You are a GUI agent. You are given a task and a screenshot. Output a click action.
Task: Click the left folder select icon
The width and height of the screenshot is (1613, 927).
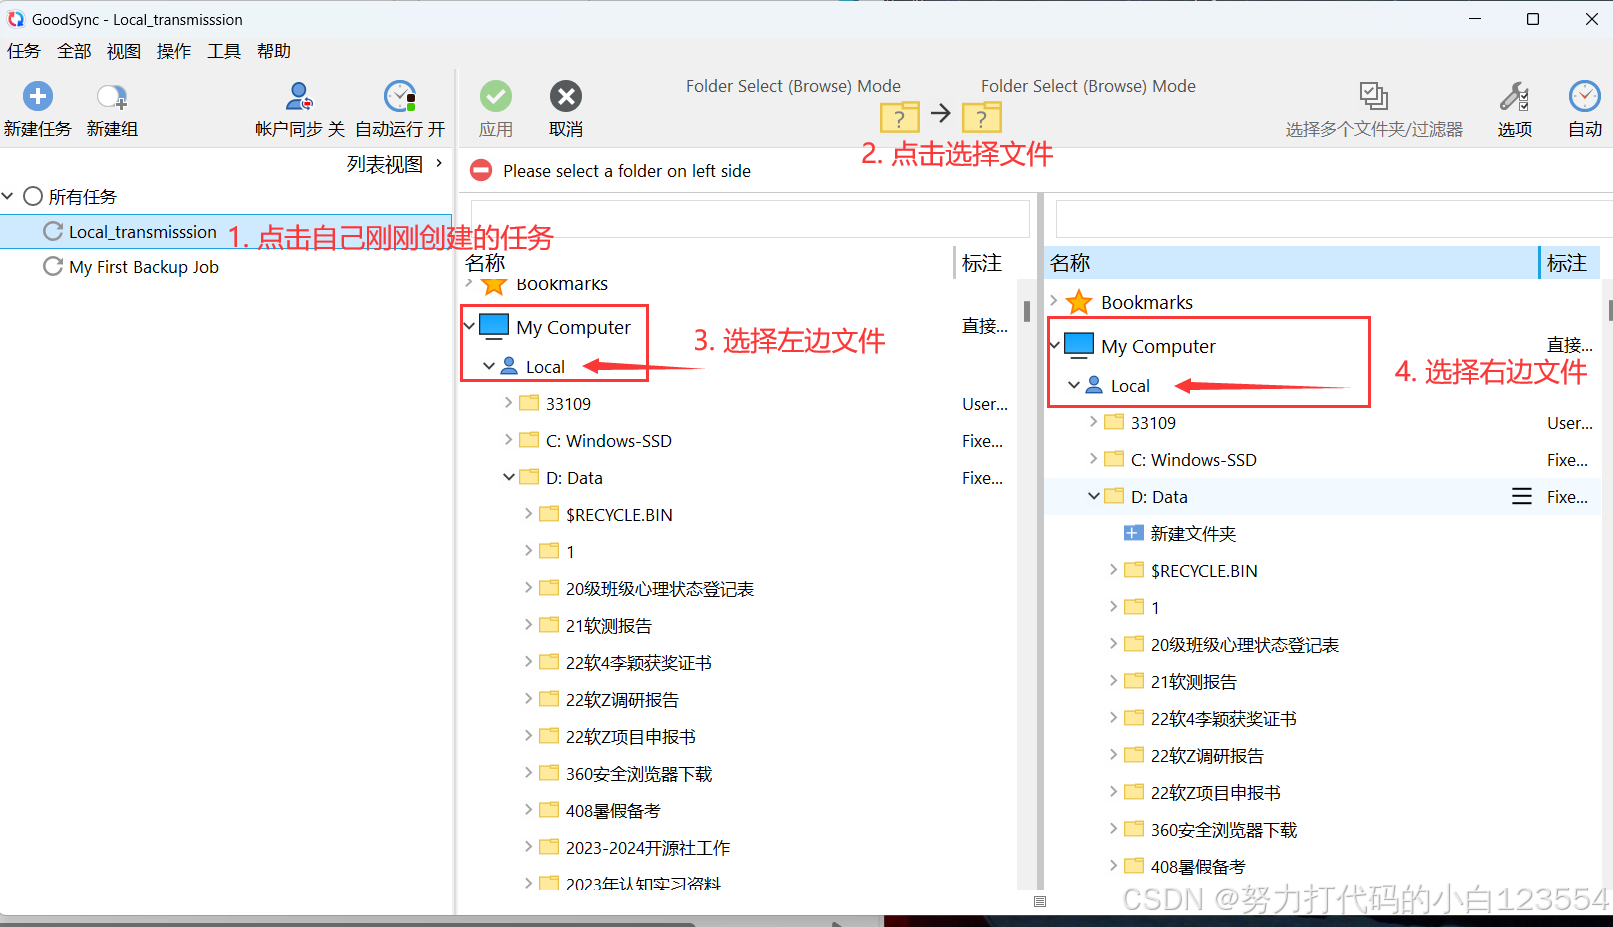(x=900, y=117)
